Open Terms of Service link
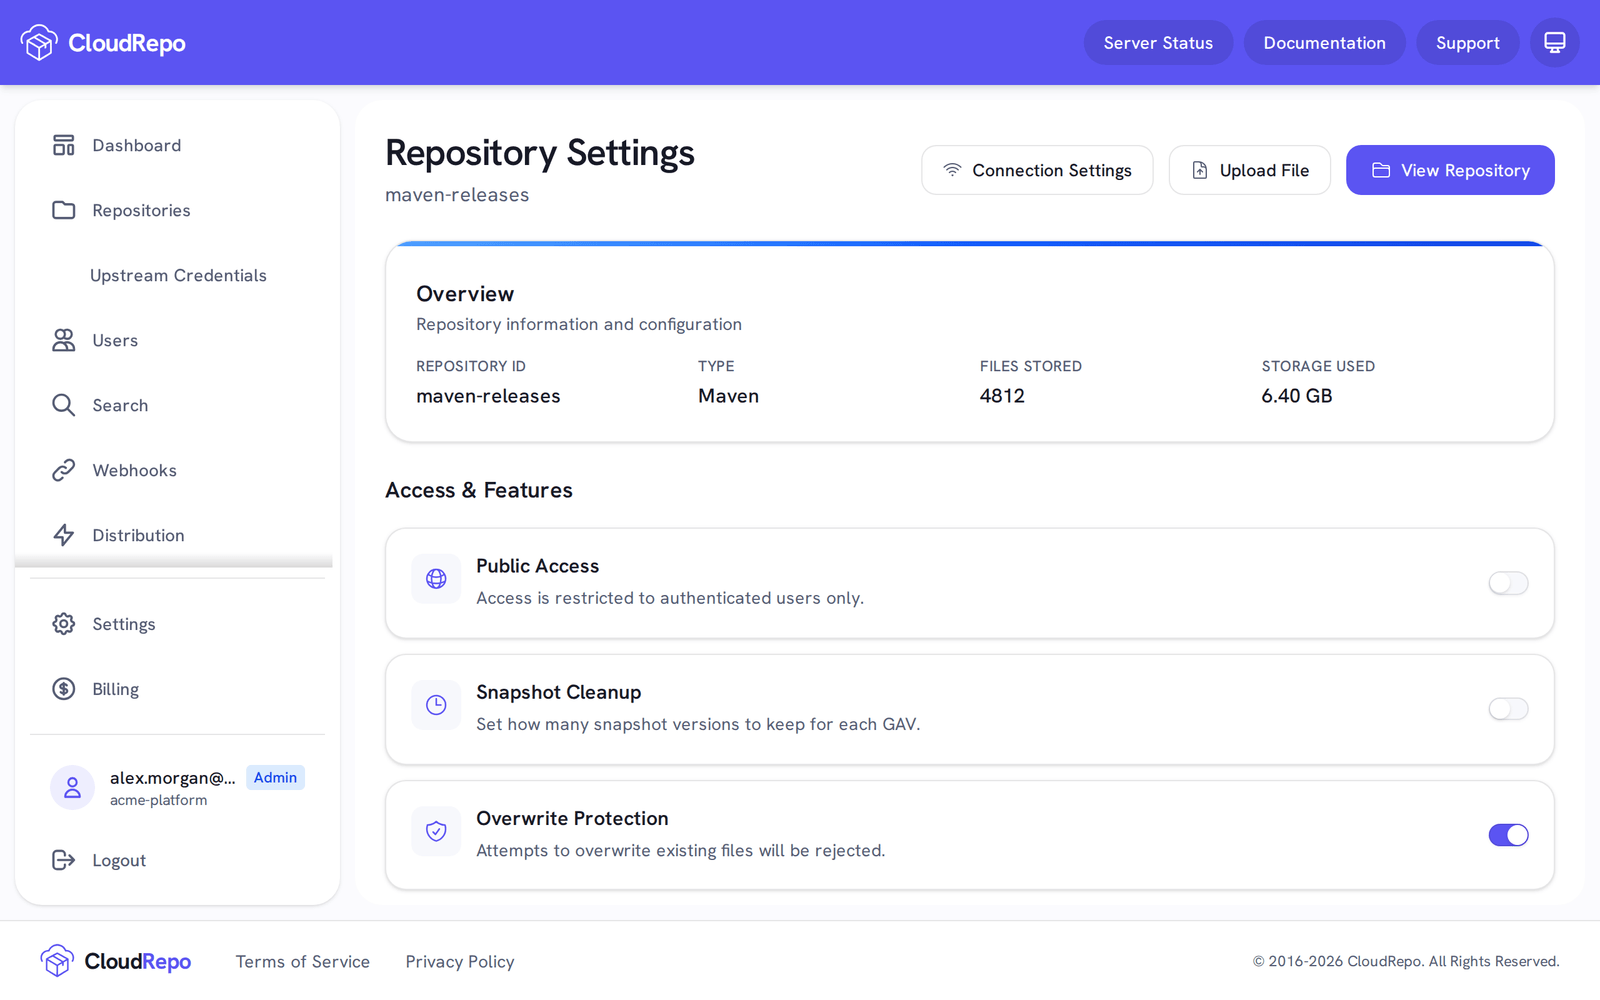Screen dimensions: 1600x1000 coord(303,962)
